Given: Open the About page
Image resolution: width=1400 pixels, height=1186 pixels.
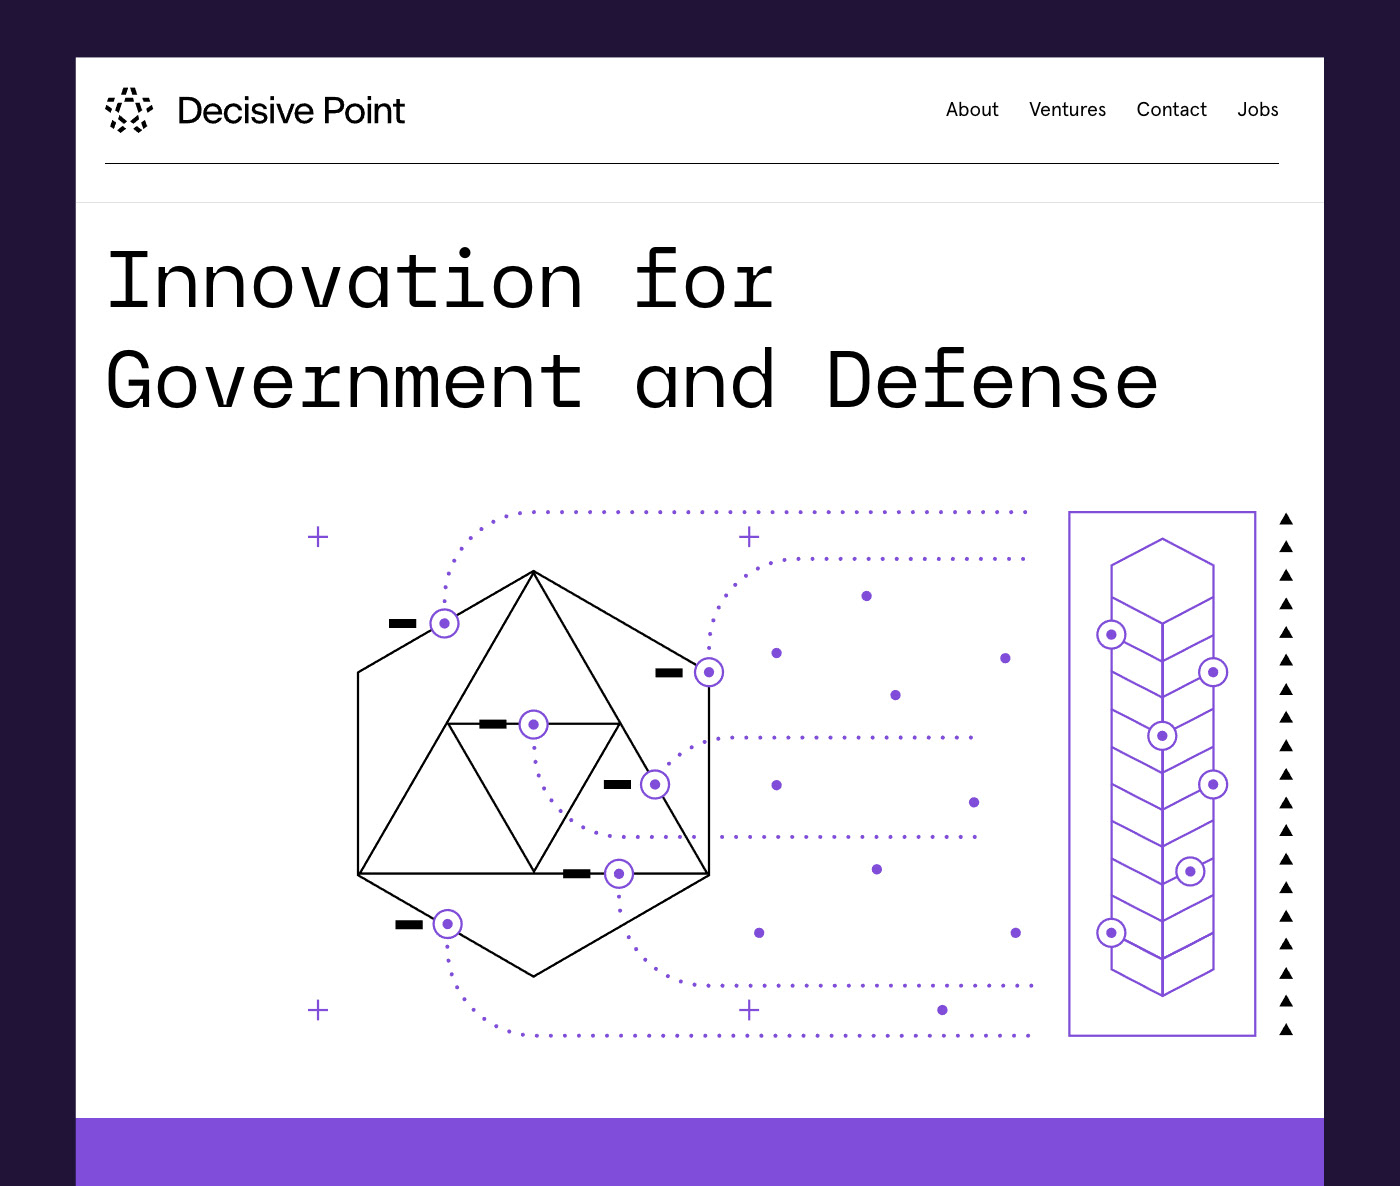Looking at the screenshot, I should click(971, 110).
